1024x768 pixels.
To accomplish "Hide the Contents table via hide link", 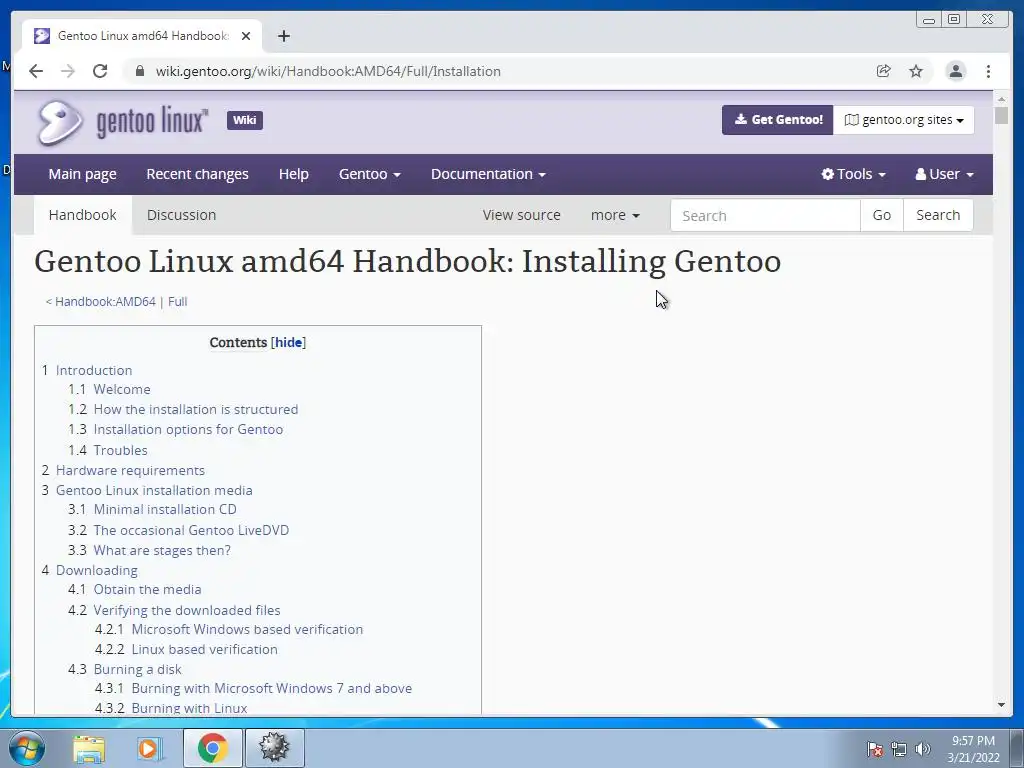I will pyautogui.click(x=288, y=342).
